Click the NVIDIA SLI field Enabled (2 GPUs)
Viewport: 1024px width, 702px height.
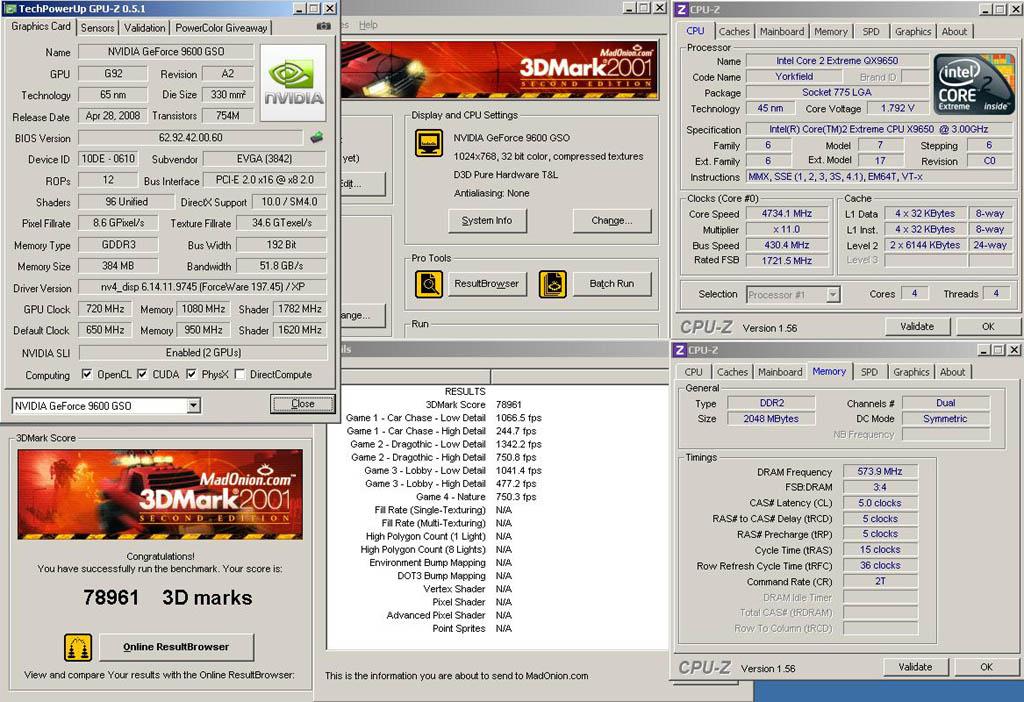pyautogui.click(x=203, y=353)
